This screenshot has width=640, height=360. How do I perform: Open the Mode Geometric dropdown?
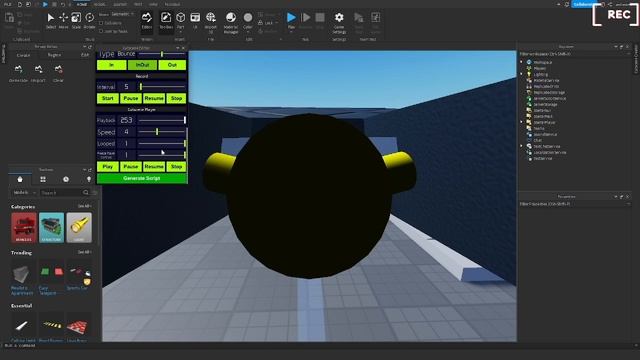pyautogui.click(x=122, y=14)
